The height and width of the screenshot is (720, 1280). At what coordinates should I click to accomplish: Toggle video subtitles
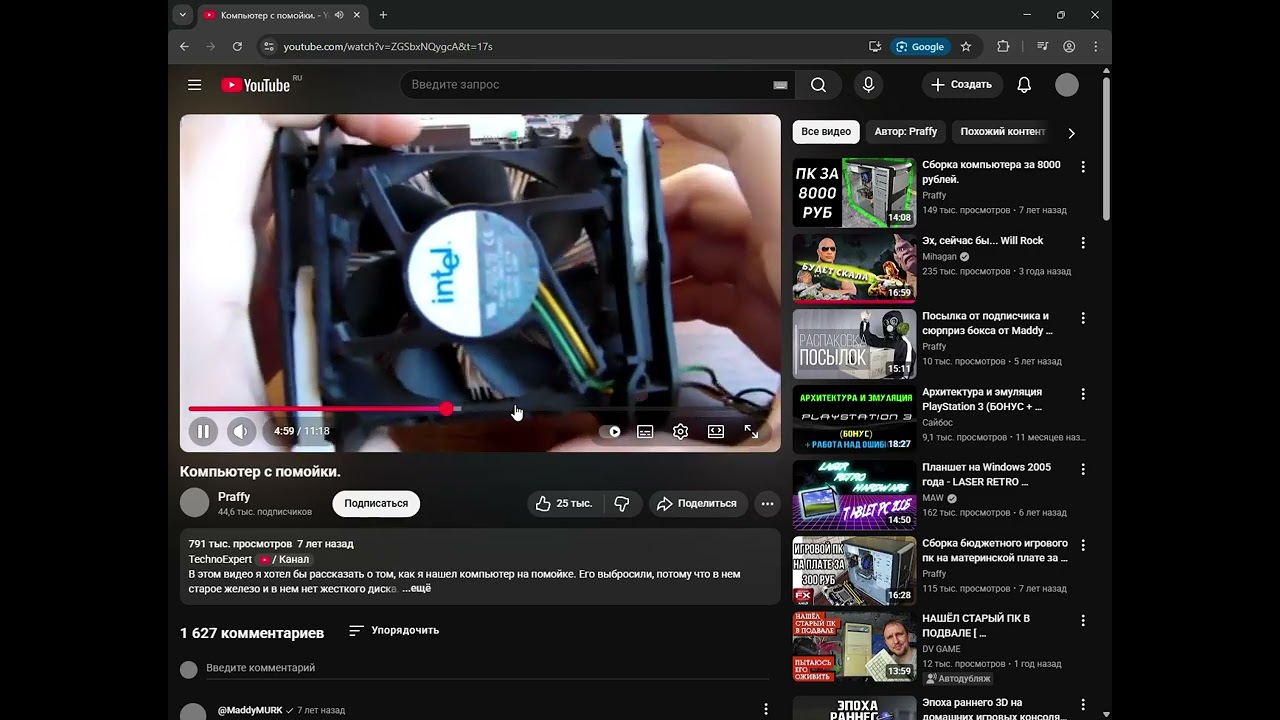pos(645,431)
